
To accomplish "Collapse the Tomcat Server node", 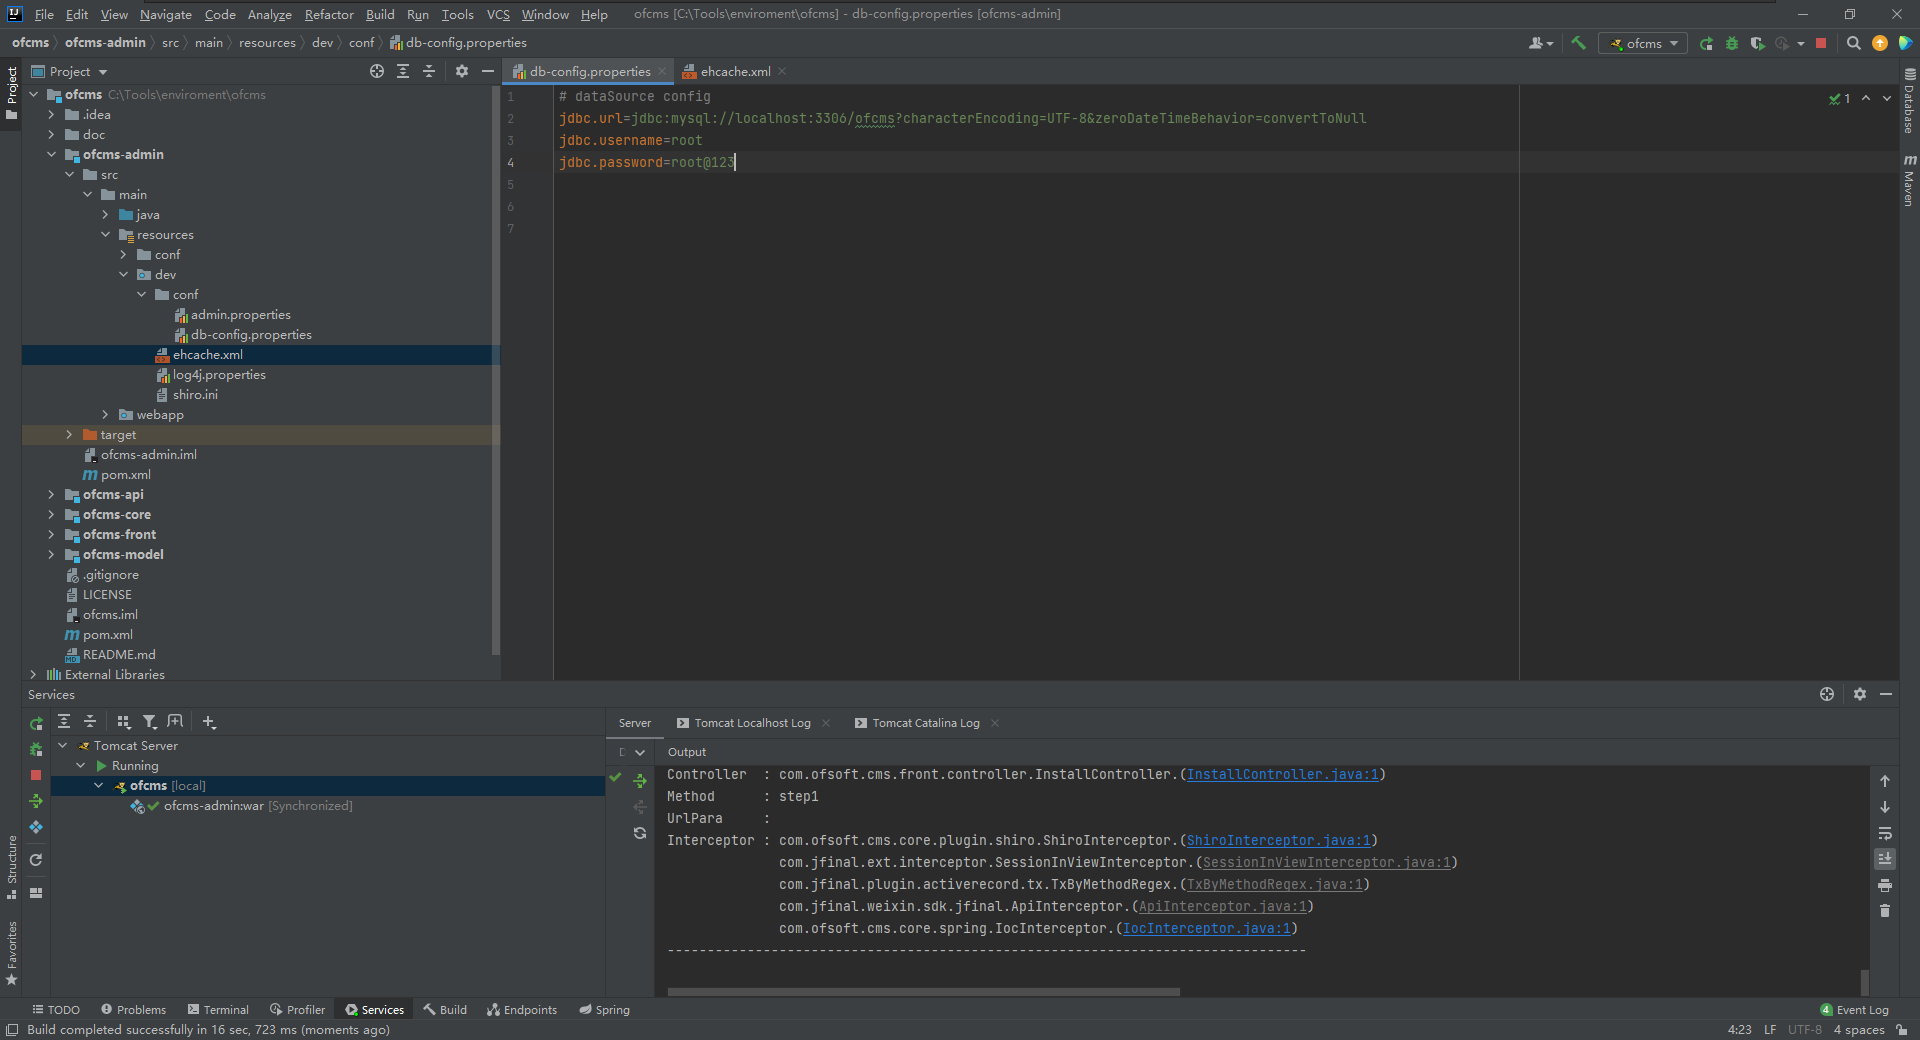I will click(63, 746).
